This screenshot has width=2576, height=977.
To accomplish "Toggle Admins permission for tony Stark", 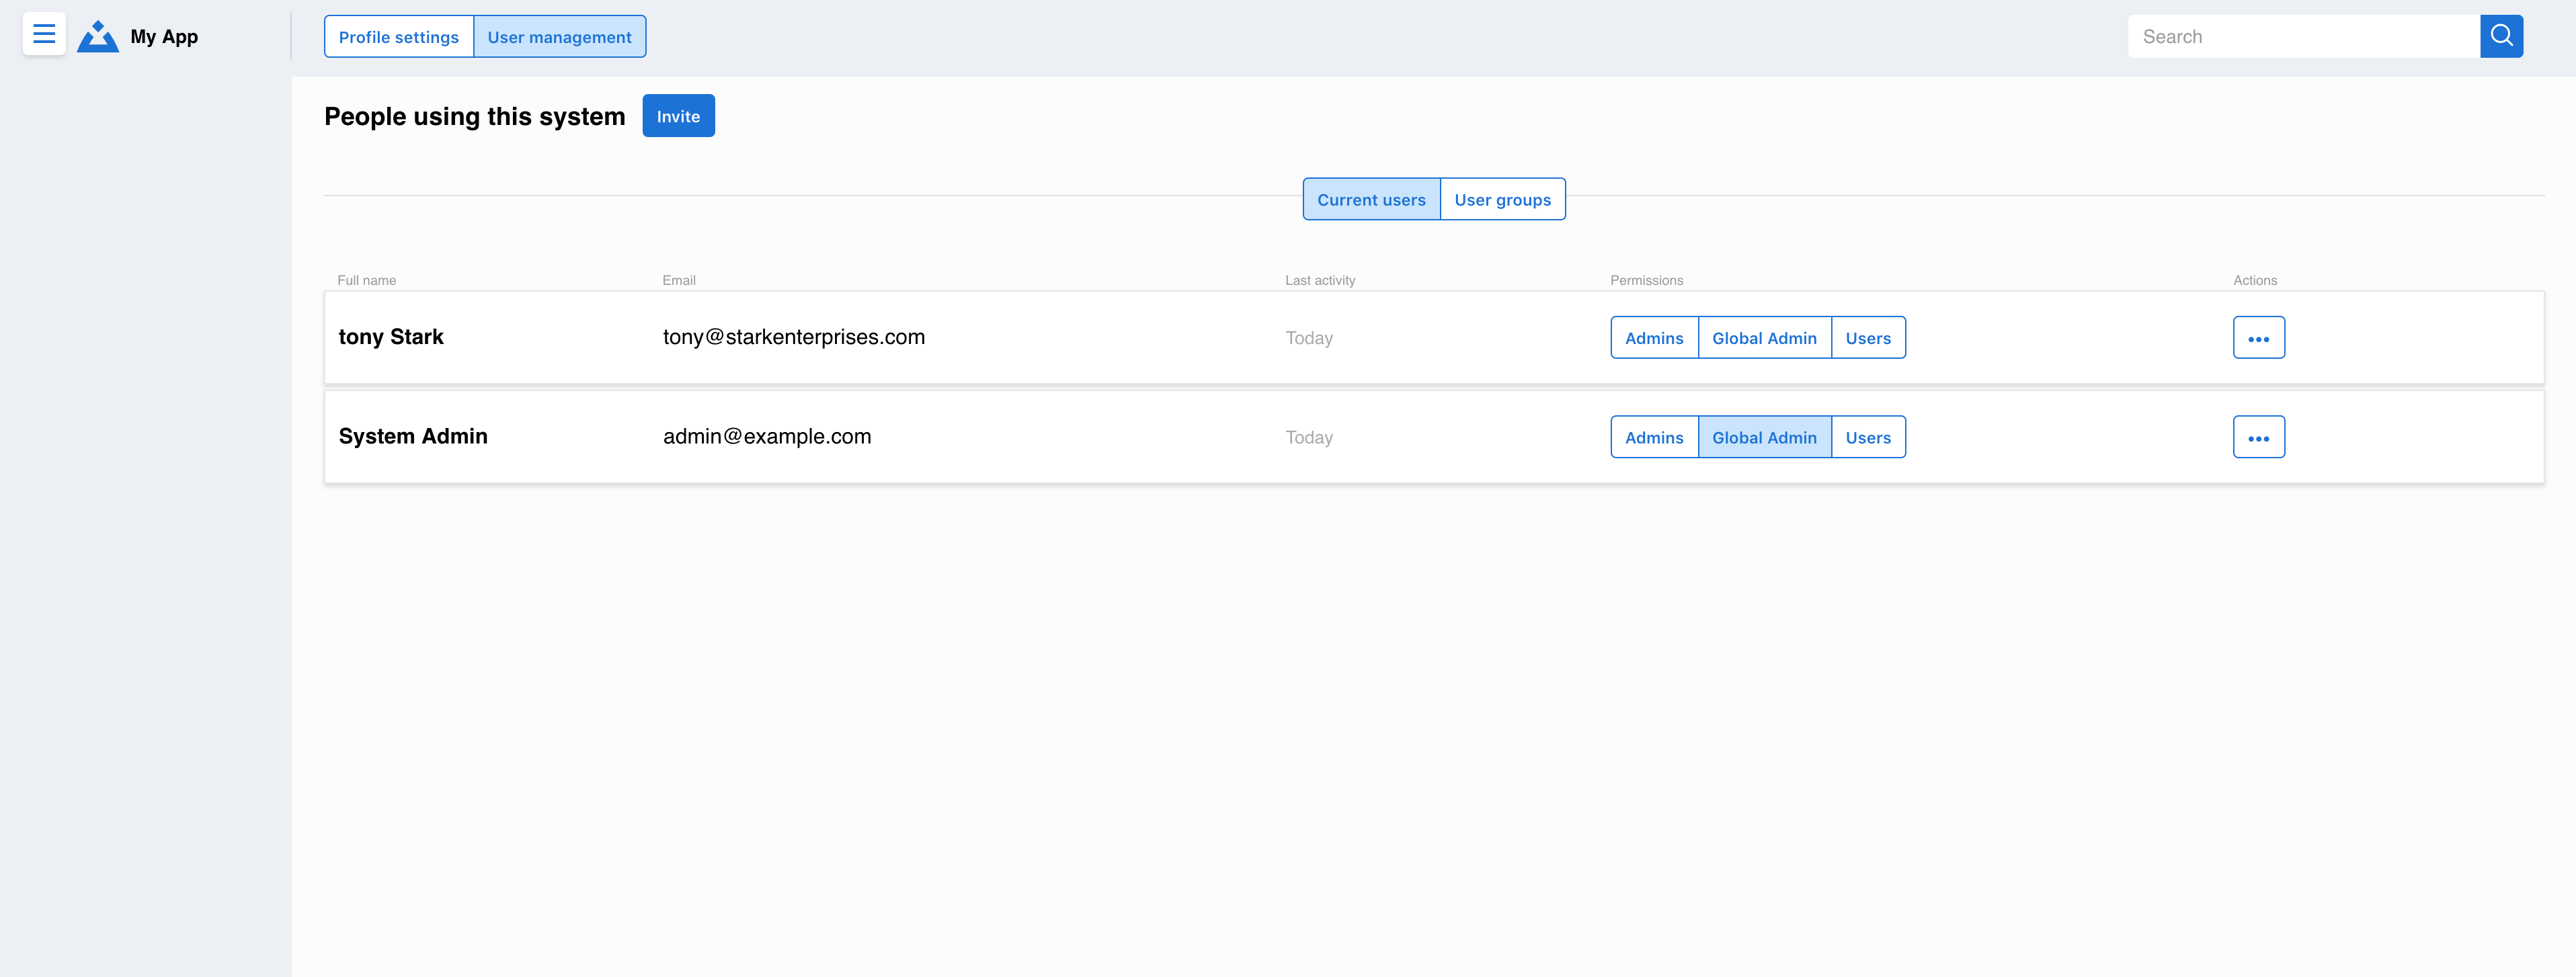I will click(x=1654, y=337).
